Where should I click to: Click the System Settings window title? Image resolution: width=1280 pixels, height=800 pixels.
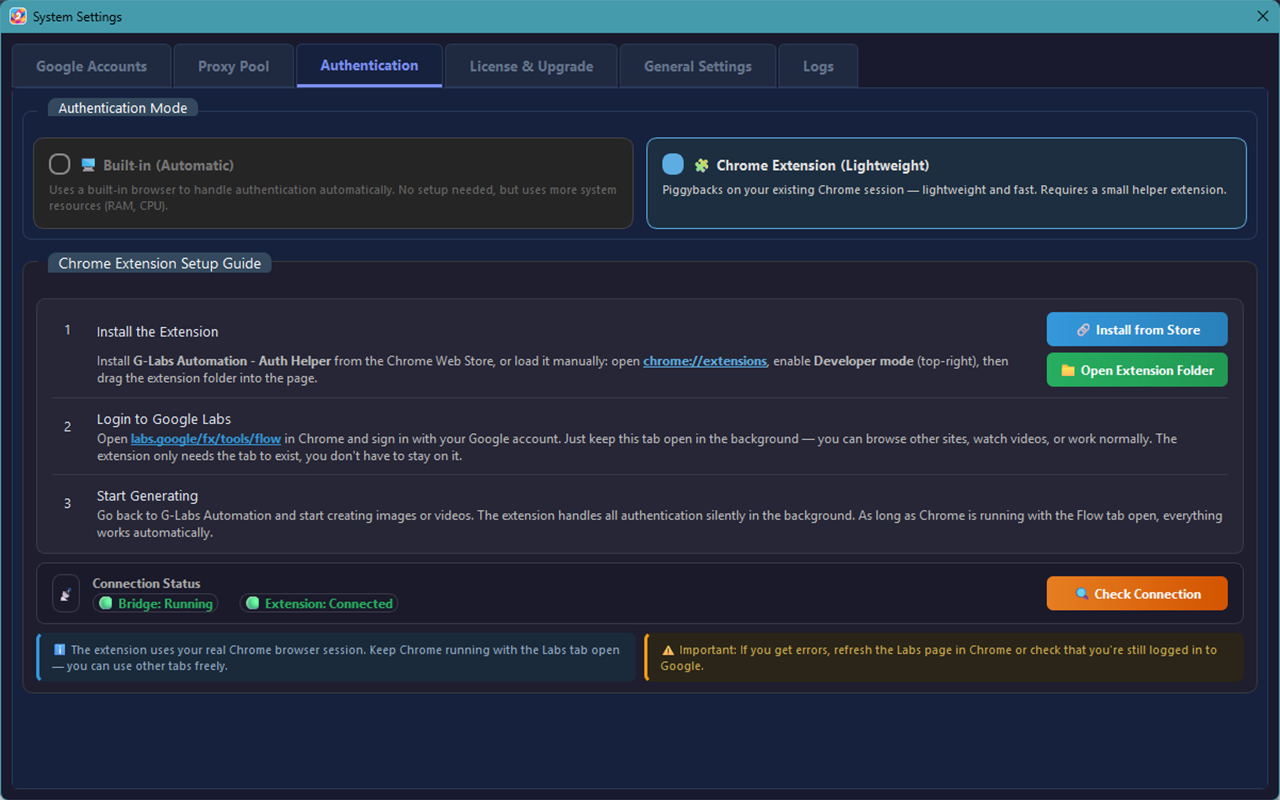[x=77, y=17]
